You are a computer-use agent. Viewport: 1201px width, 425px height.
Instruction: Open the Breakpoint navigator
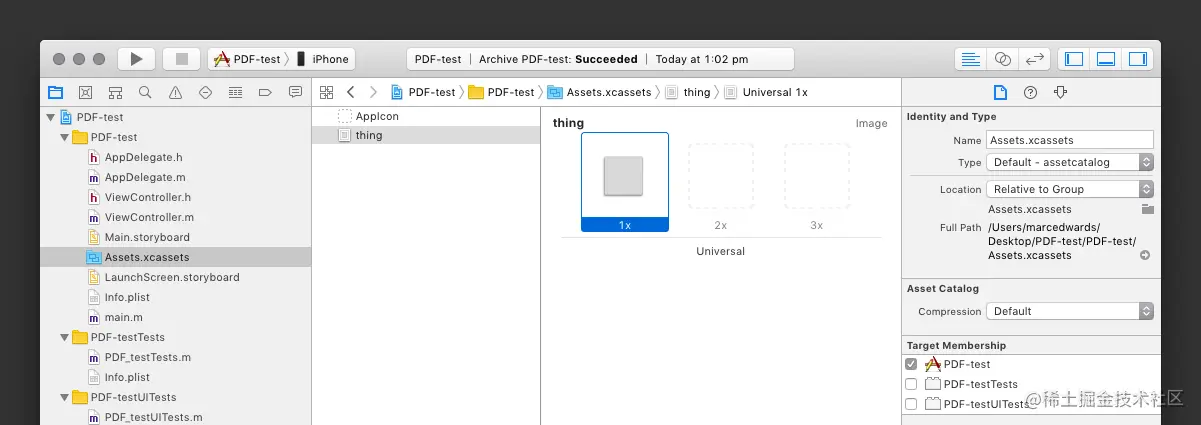coord(265,92)
